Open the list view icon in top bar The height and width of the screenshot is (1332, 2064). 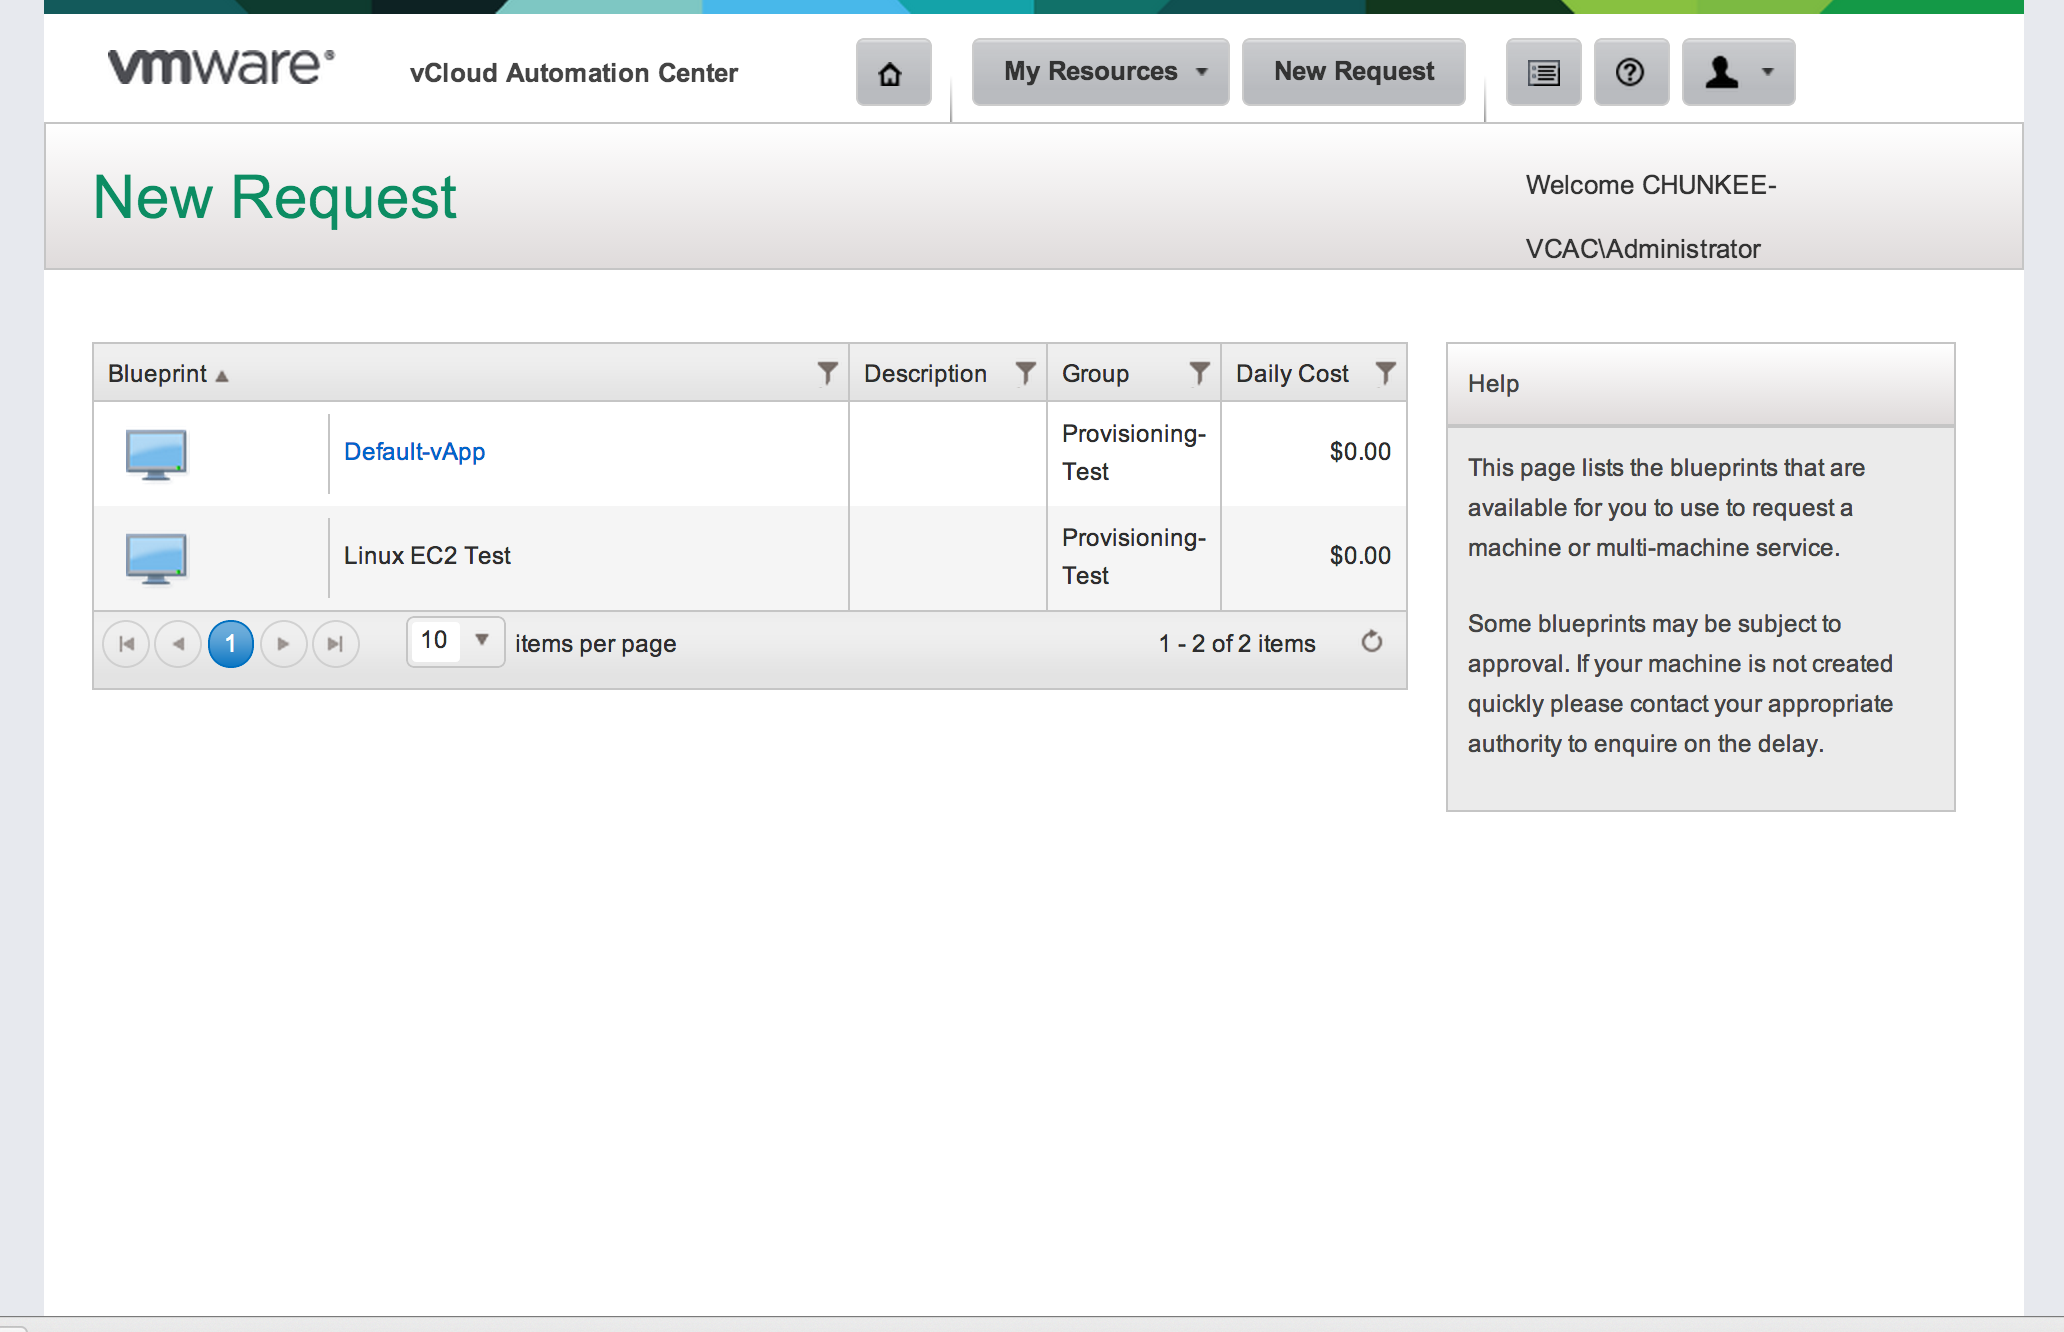coord(1543,73)
